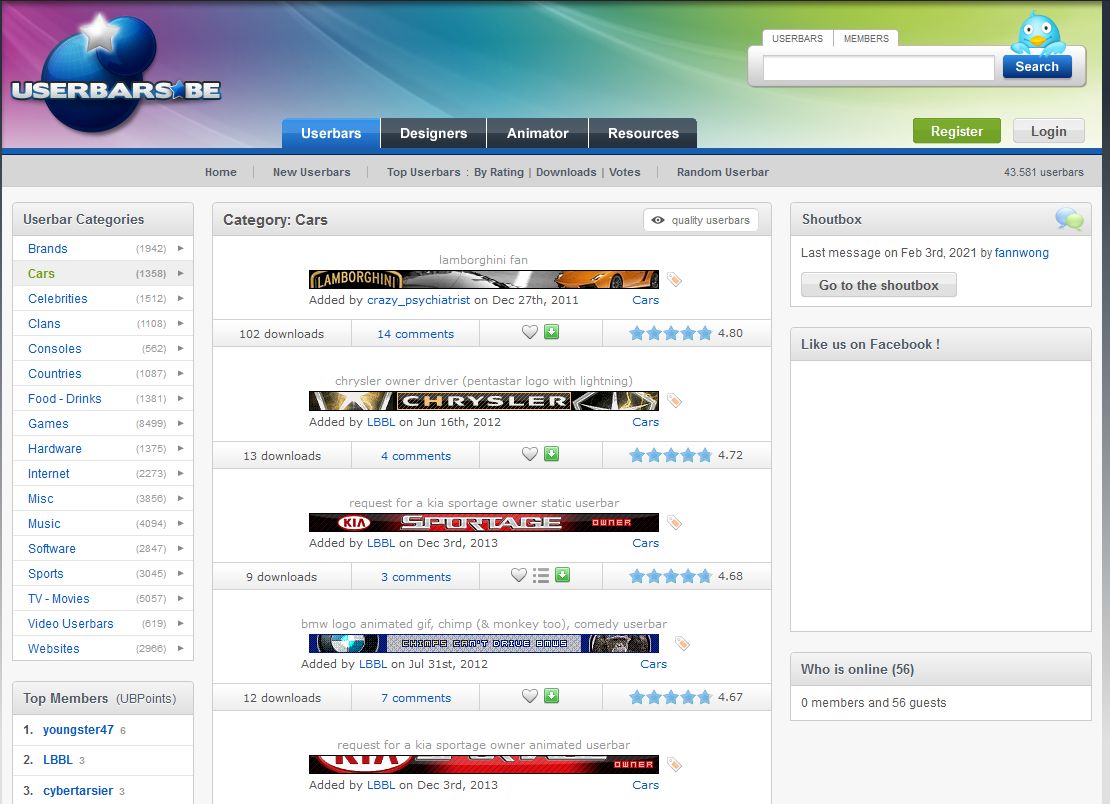This screenshot has height=804, width=1110.
Task: Go to Home in the sub navigation
Action: pos(221,172)
